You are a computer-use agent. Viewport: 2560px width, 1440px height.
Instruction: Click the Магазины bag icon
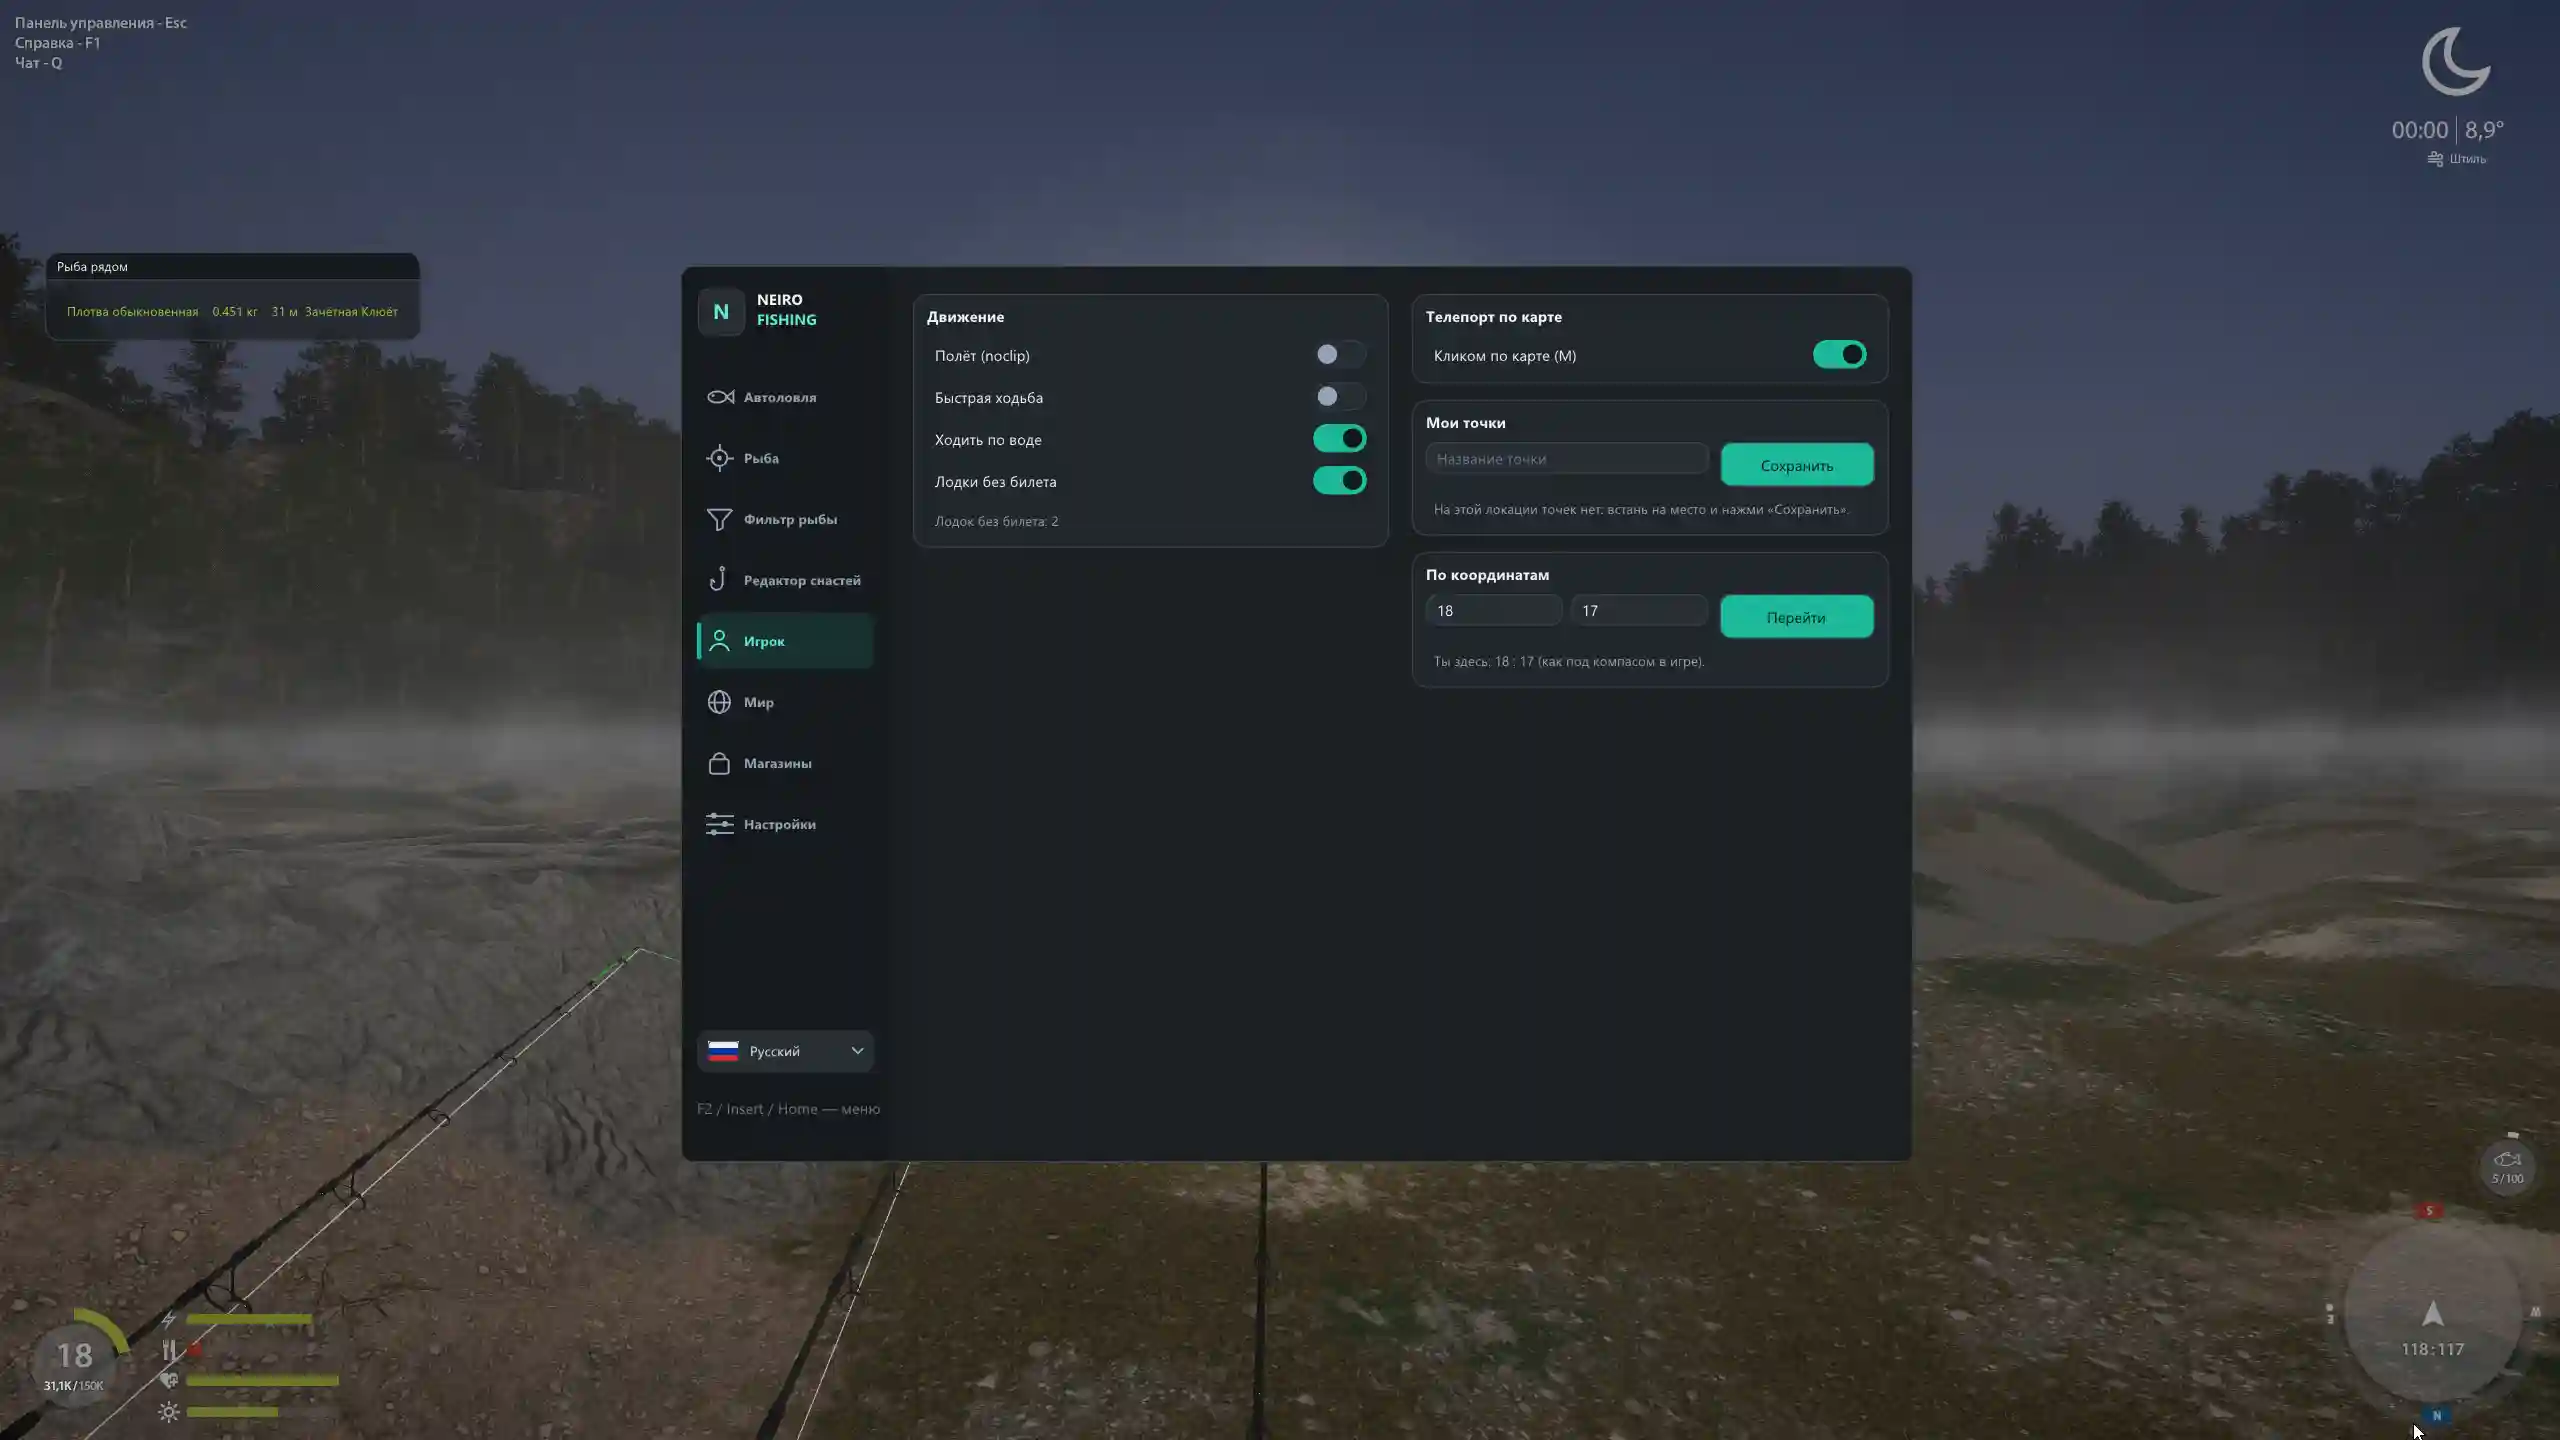(719, 763)
